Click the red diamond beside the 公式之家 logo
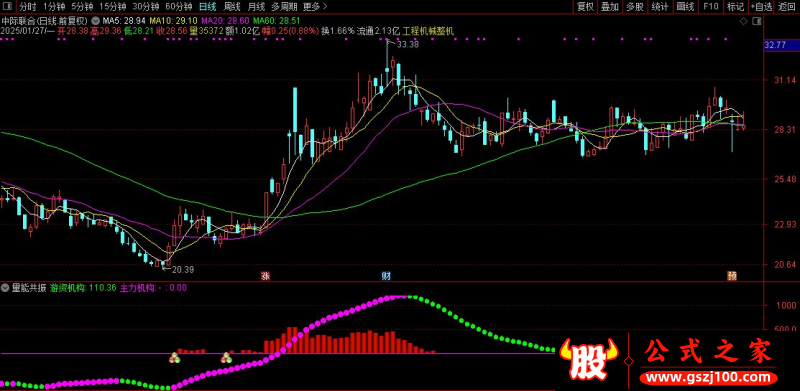 tap(629, 361)
